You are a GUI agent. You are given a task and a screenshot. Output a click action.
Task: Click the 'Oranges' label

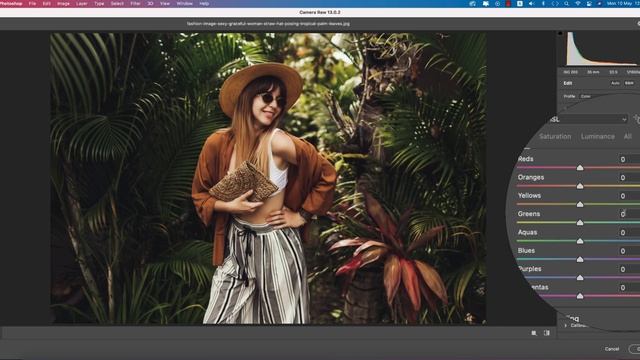[531, 177]
